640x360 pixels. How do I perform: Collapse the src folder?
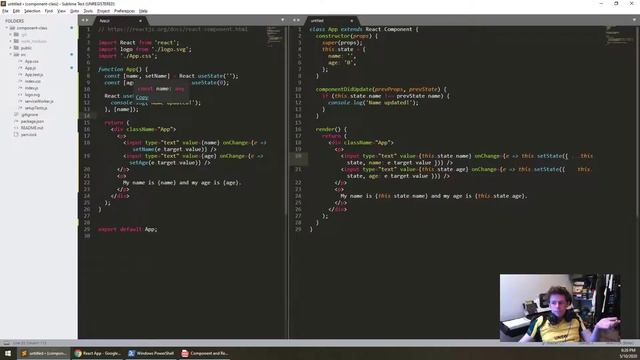click(x=11, y=54)
